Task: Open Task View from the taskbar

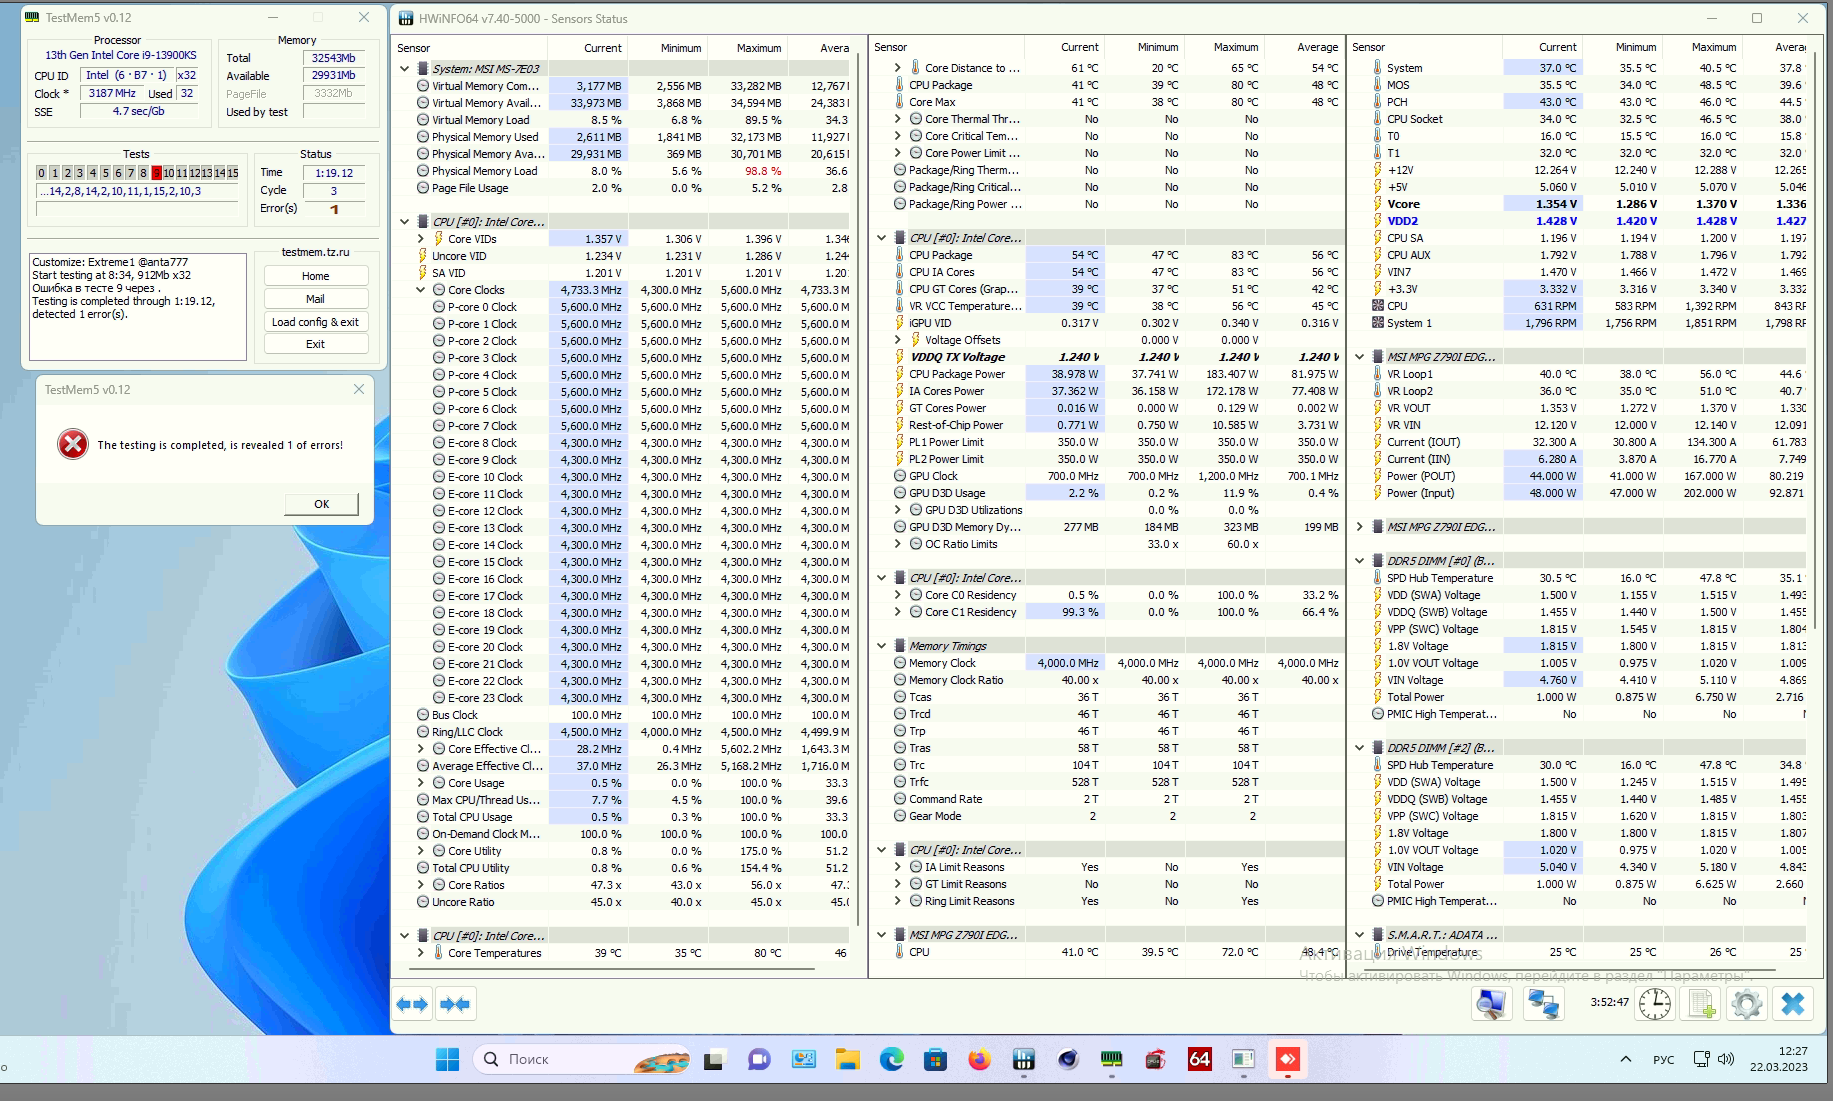Action: (714, 1060)
